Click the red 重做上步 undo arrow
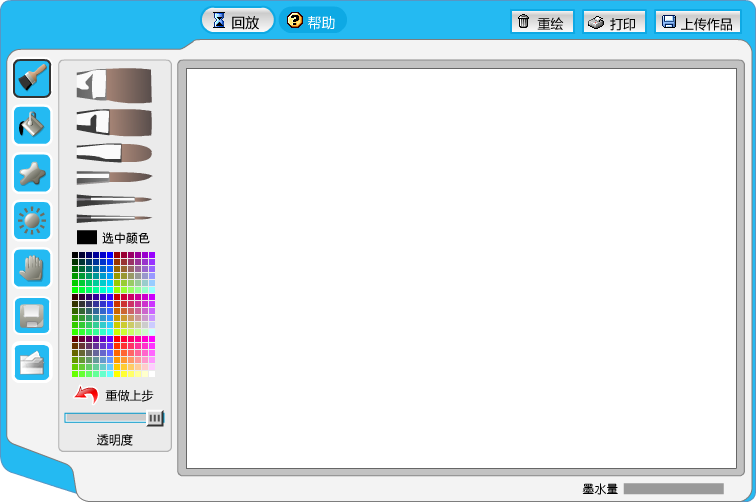This screenshot has height=502, width=756. click(x=86, y=395)
